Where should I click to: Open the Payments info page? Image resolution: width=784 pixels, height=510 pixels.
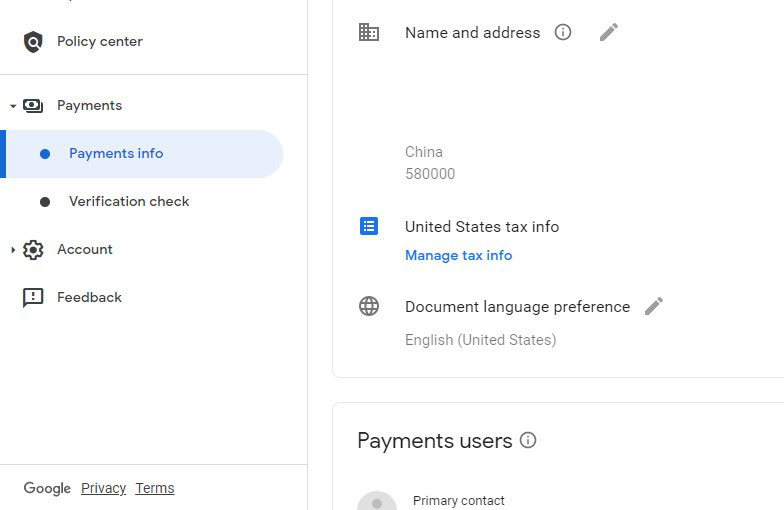pos(116,154)
